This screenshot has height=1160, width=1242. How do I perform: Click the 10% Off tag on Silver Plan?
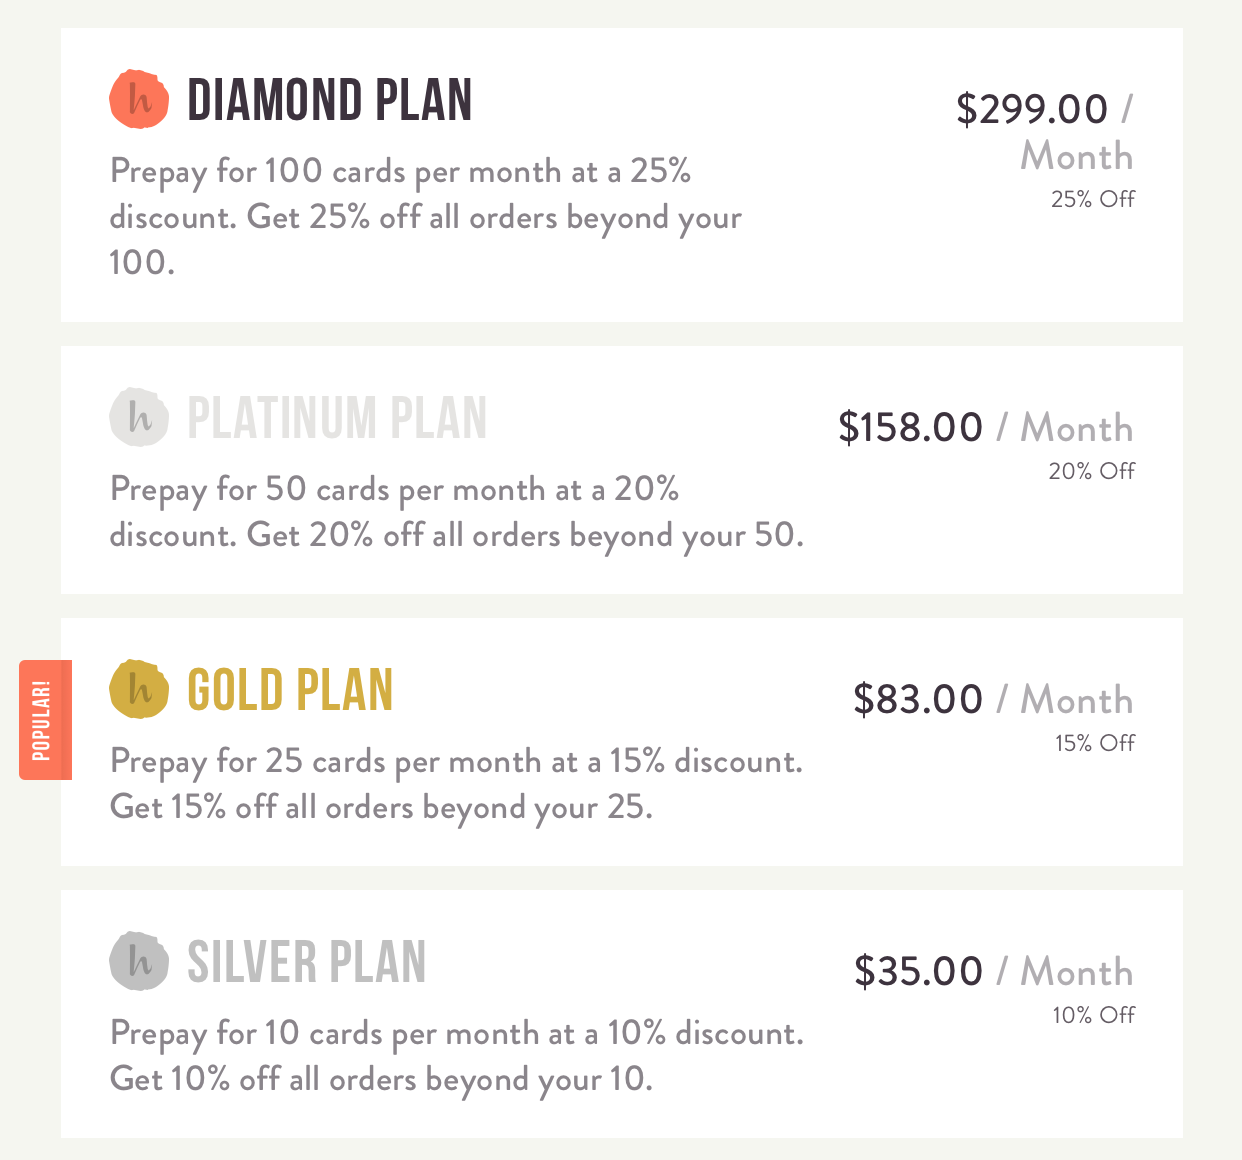[1092, 1014]
